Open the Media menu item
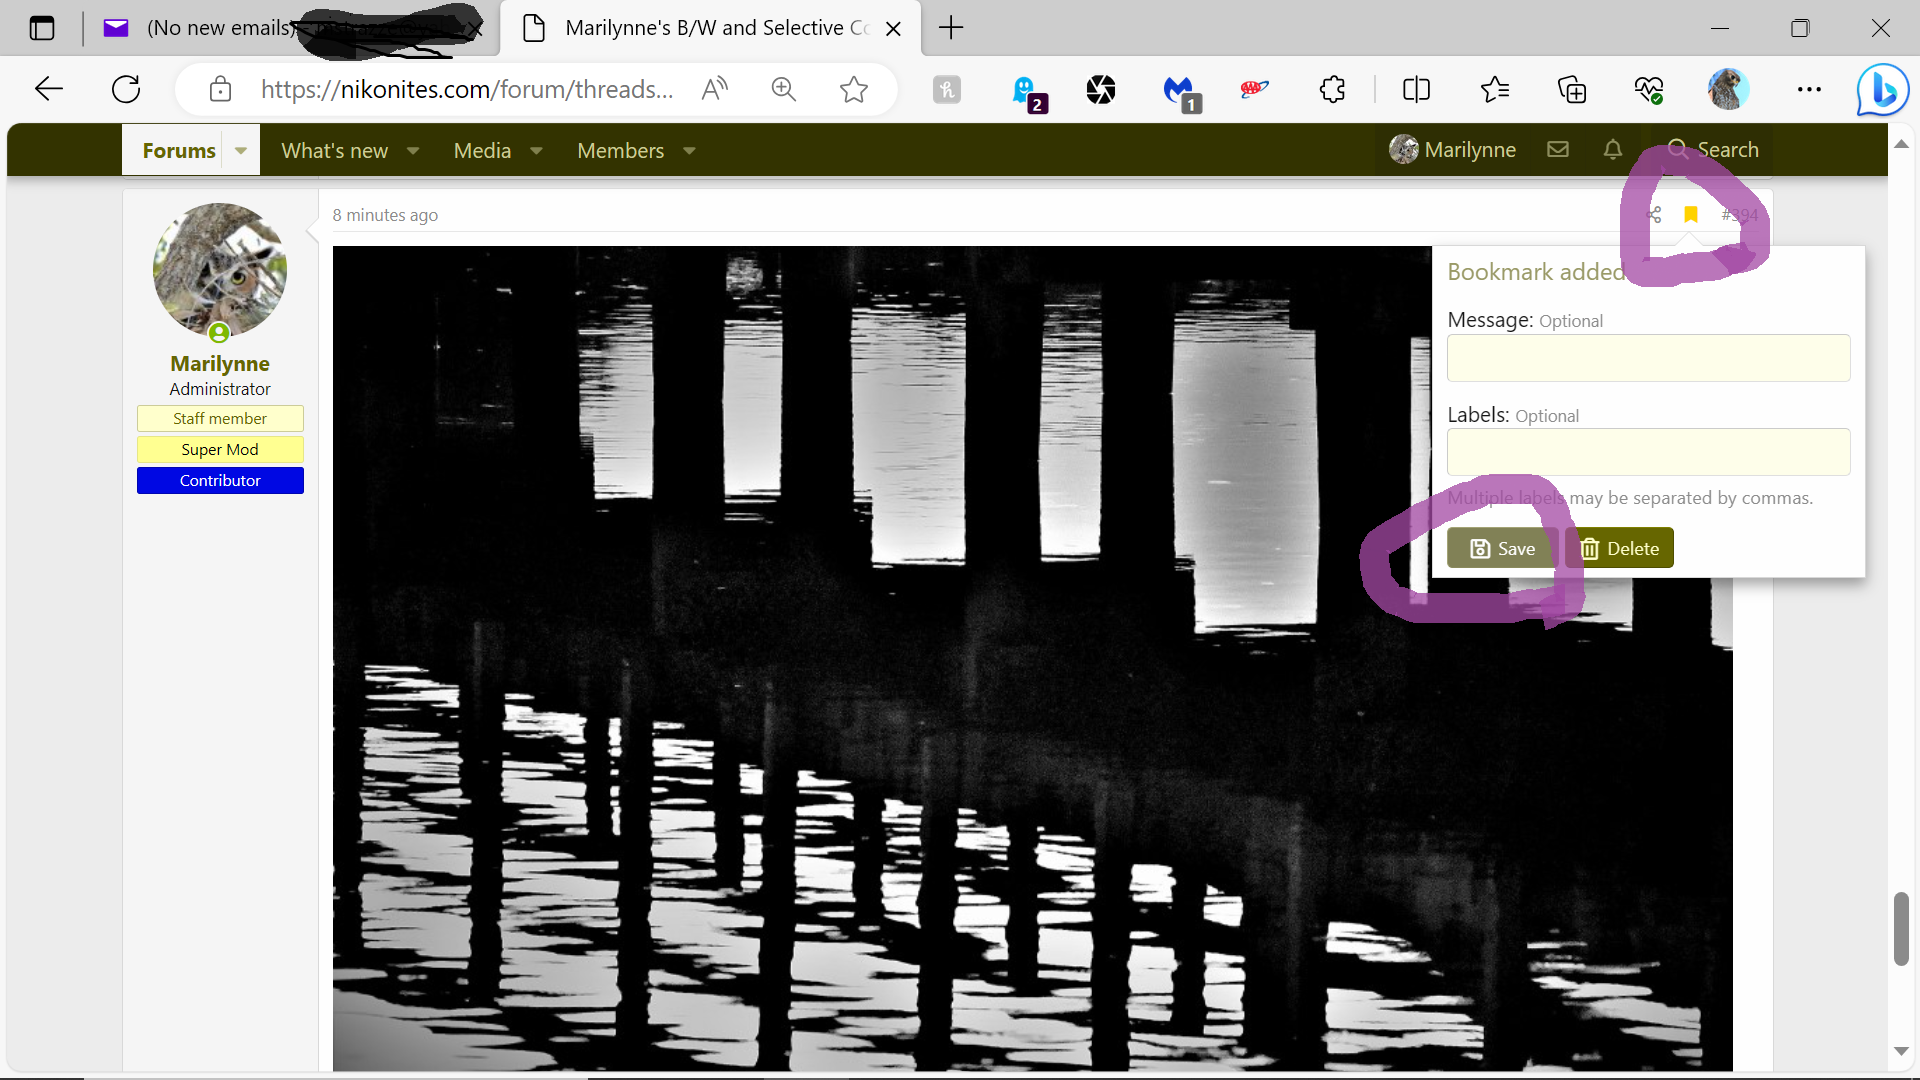The image size is (1920, 1080). pyautogui.click(x=482, y=151)
